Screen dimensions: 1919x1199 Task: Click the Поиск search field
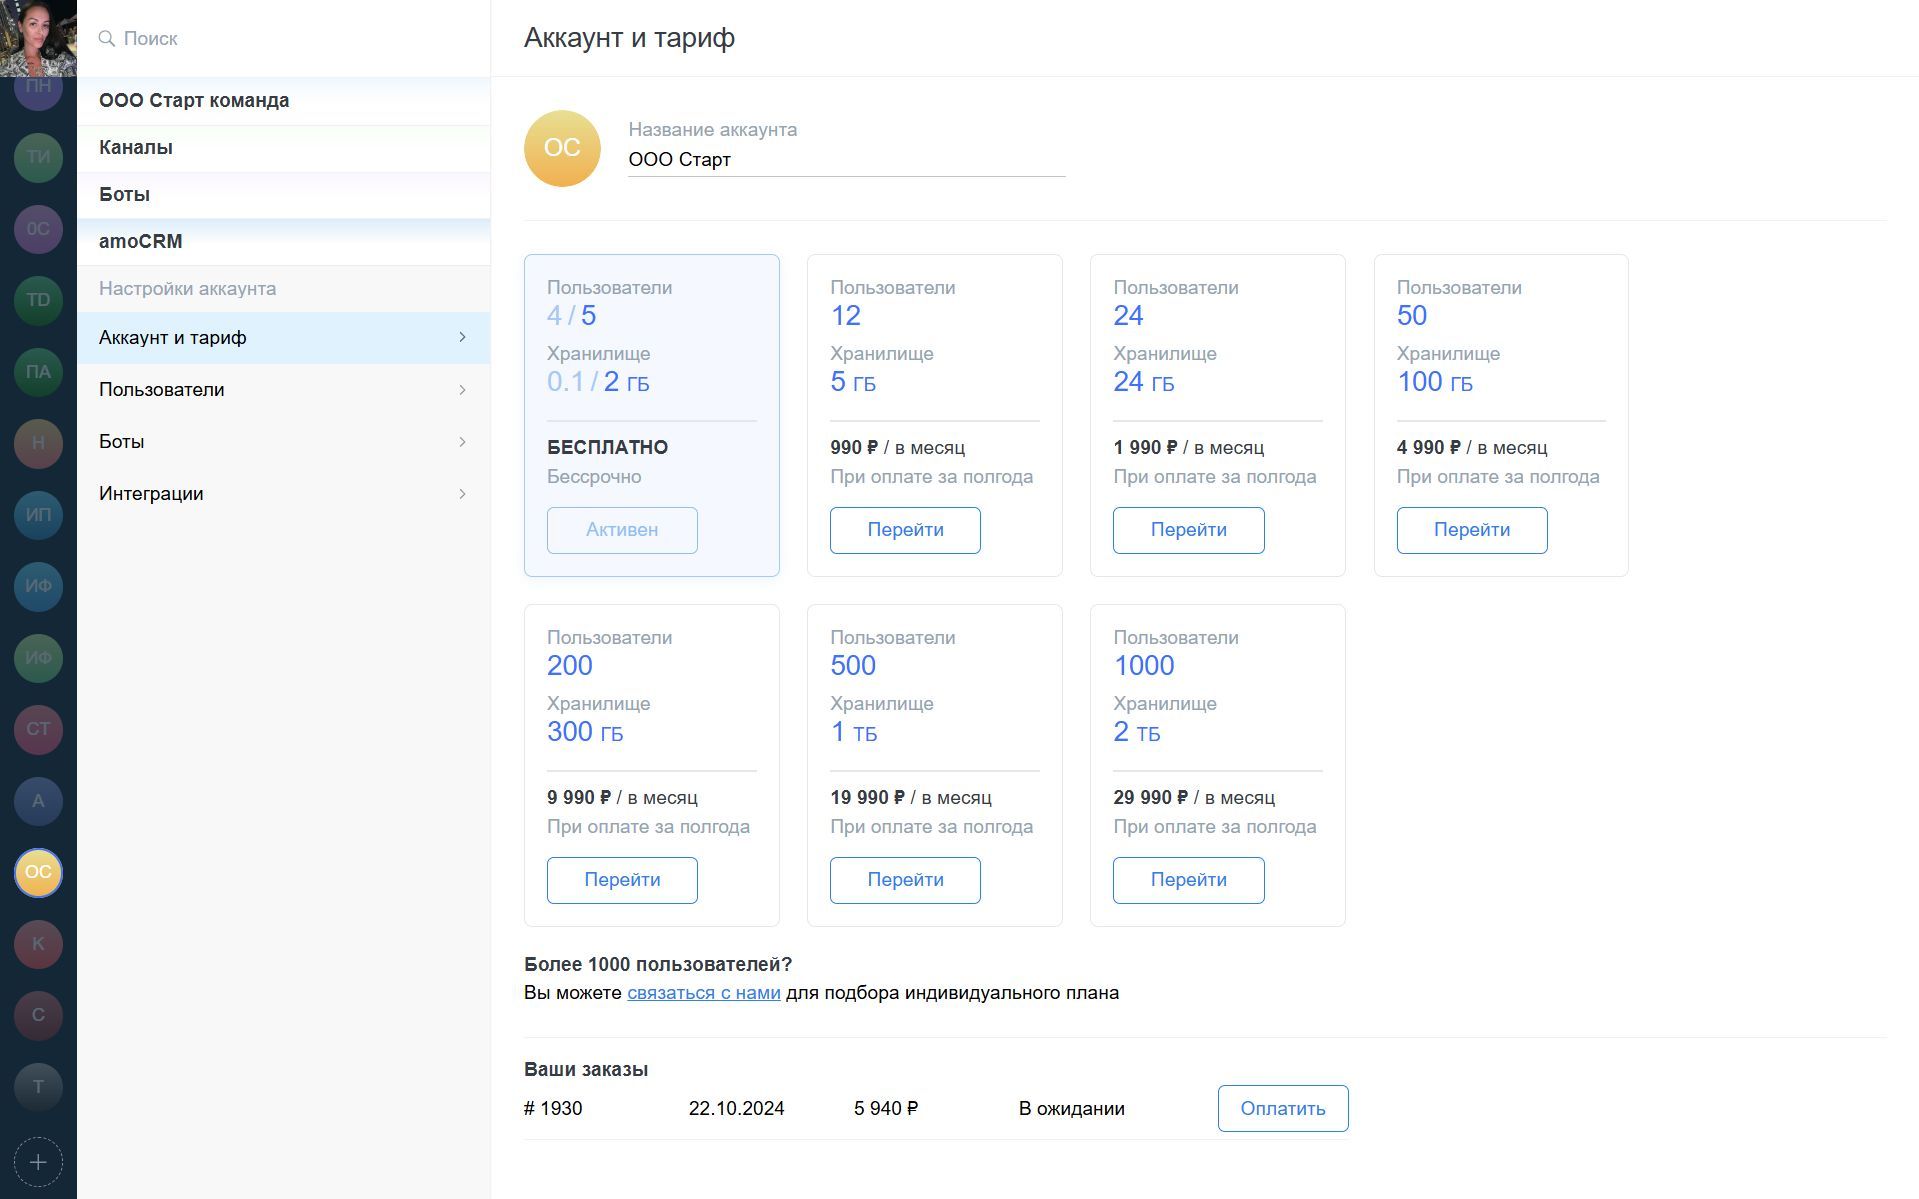point(290,38)
